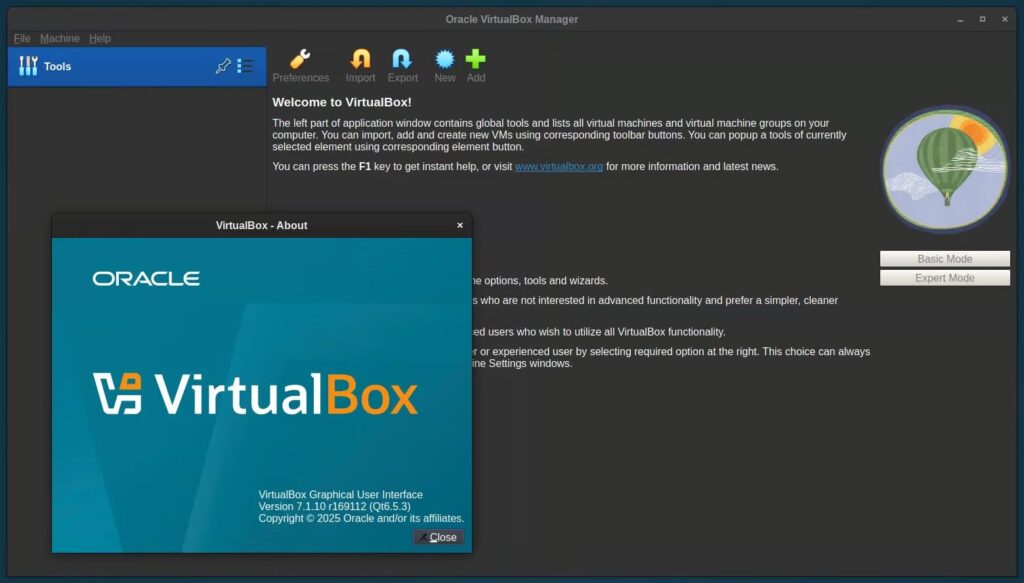Click the Export appliance toolbar icon

click(x=402, y=62)
